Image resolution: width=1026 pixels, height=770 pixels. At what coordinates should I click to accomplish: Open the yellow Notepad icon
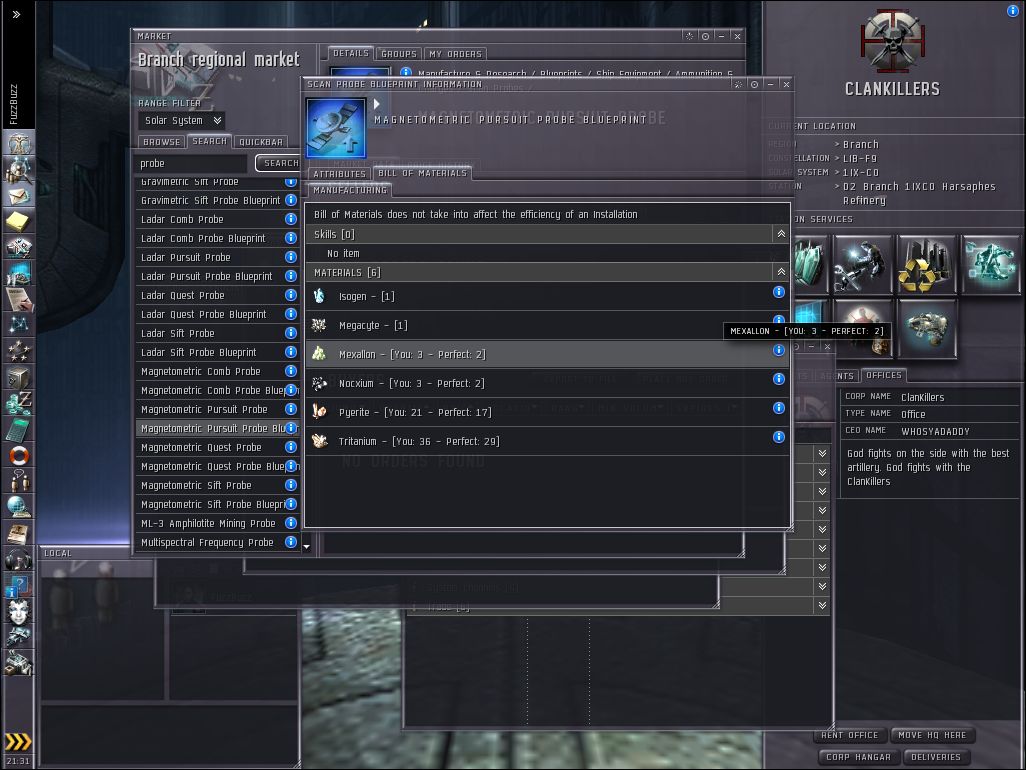[18, 222]
